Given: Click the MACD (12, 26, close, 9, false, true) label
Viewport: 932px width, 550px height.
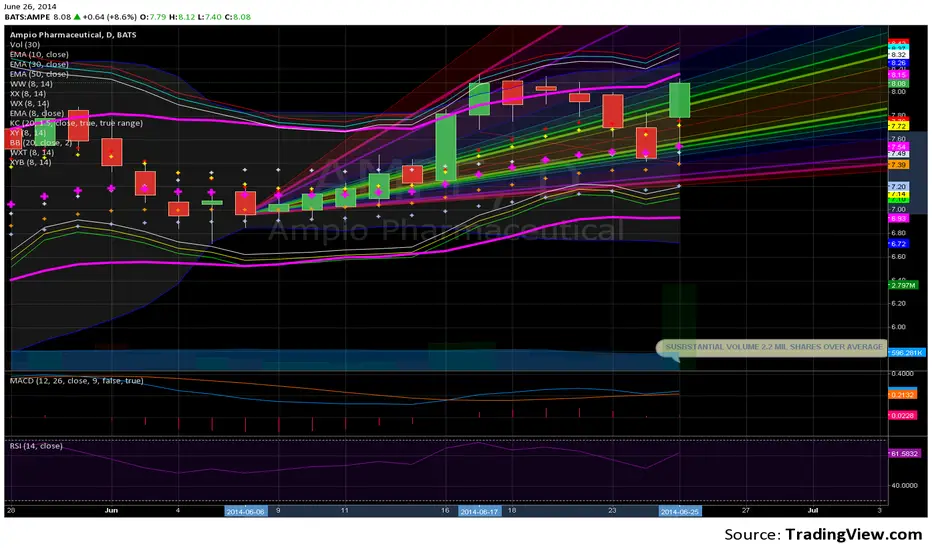Looking at the screenshot, I should click(76, 381).
